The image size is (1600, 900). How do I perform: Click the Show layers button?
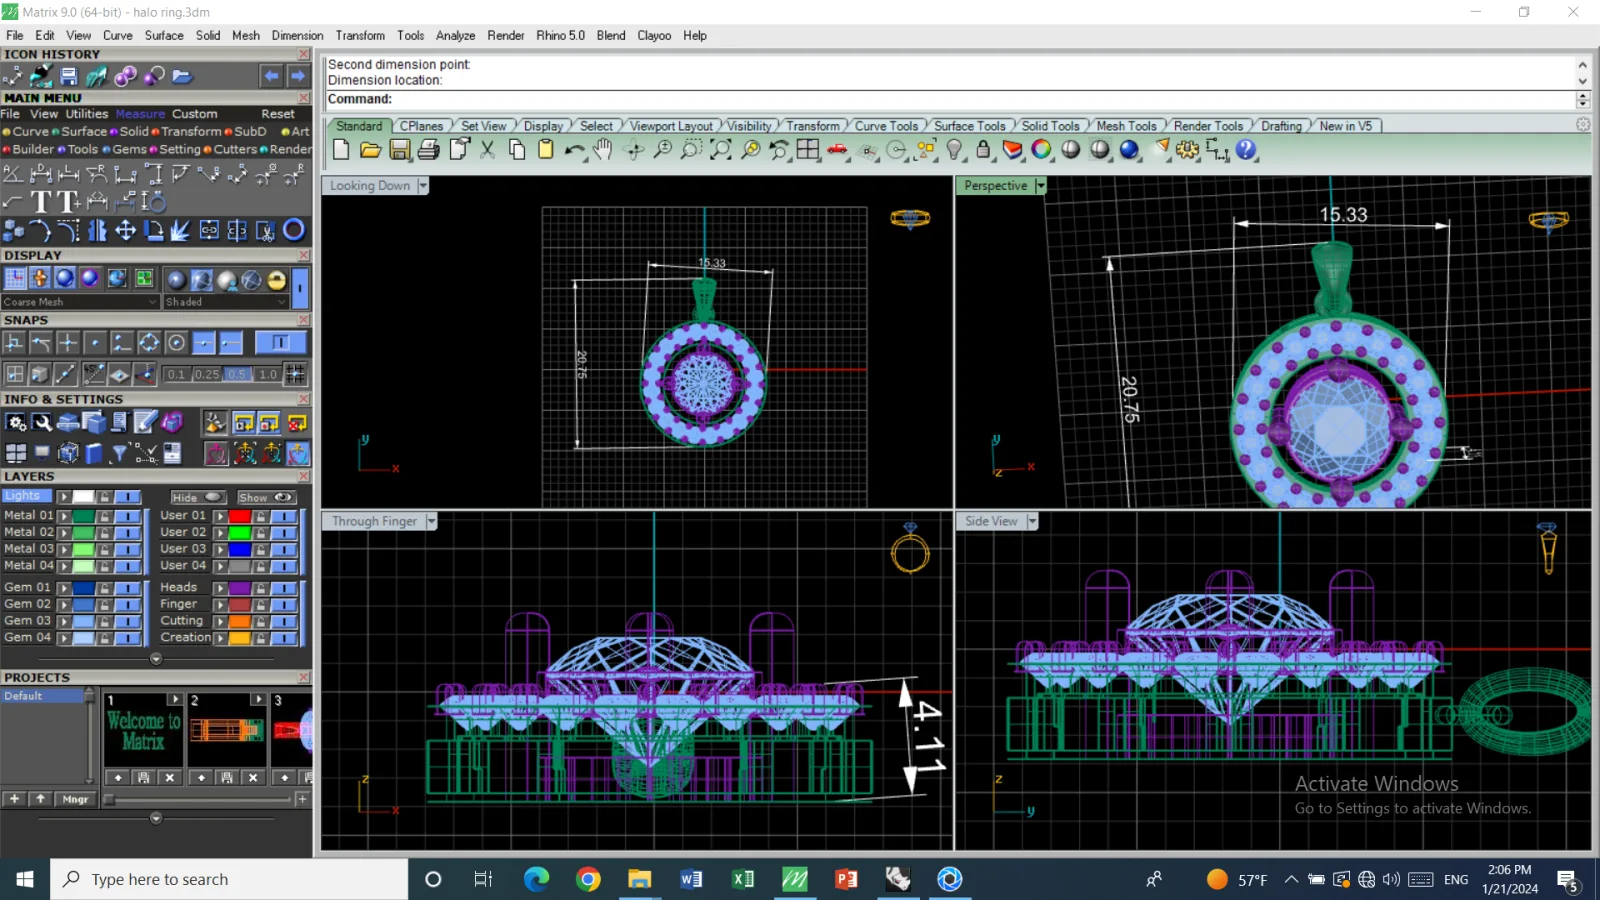pos(265,497)
